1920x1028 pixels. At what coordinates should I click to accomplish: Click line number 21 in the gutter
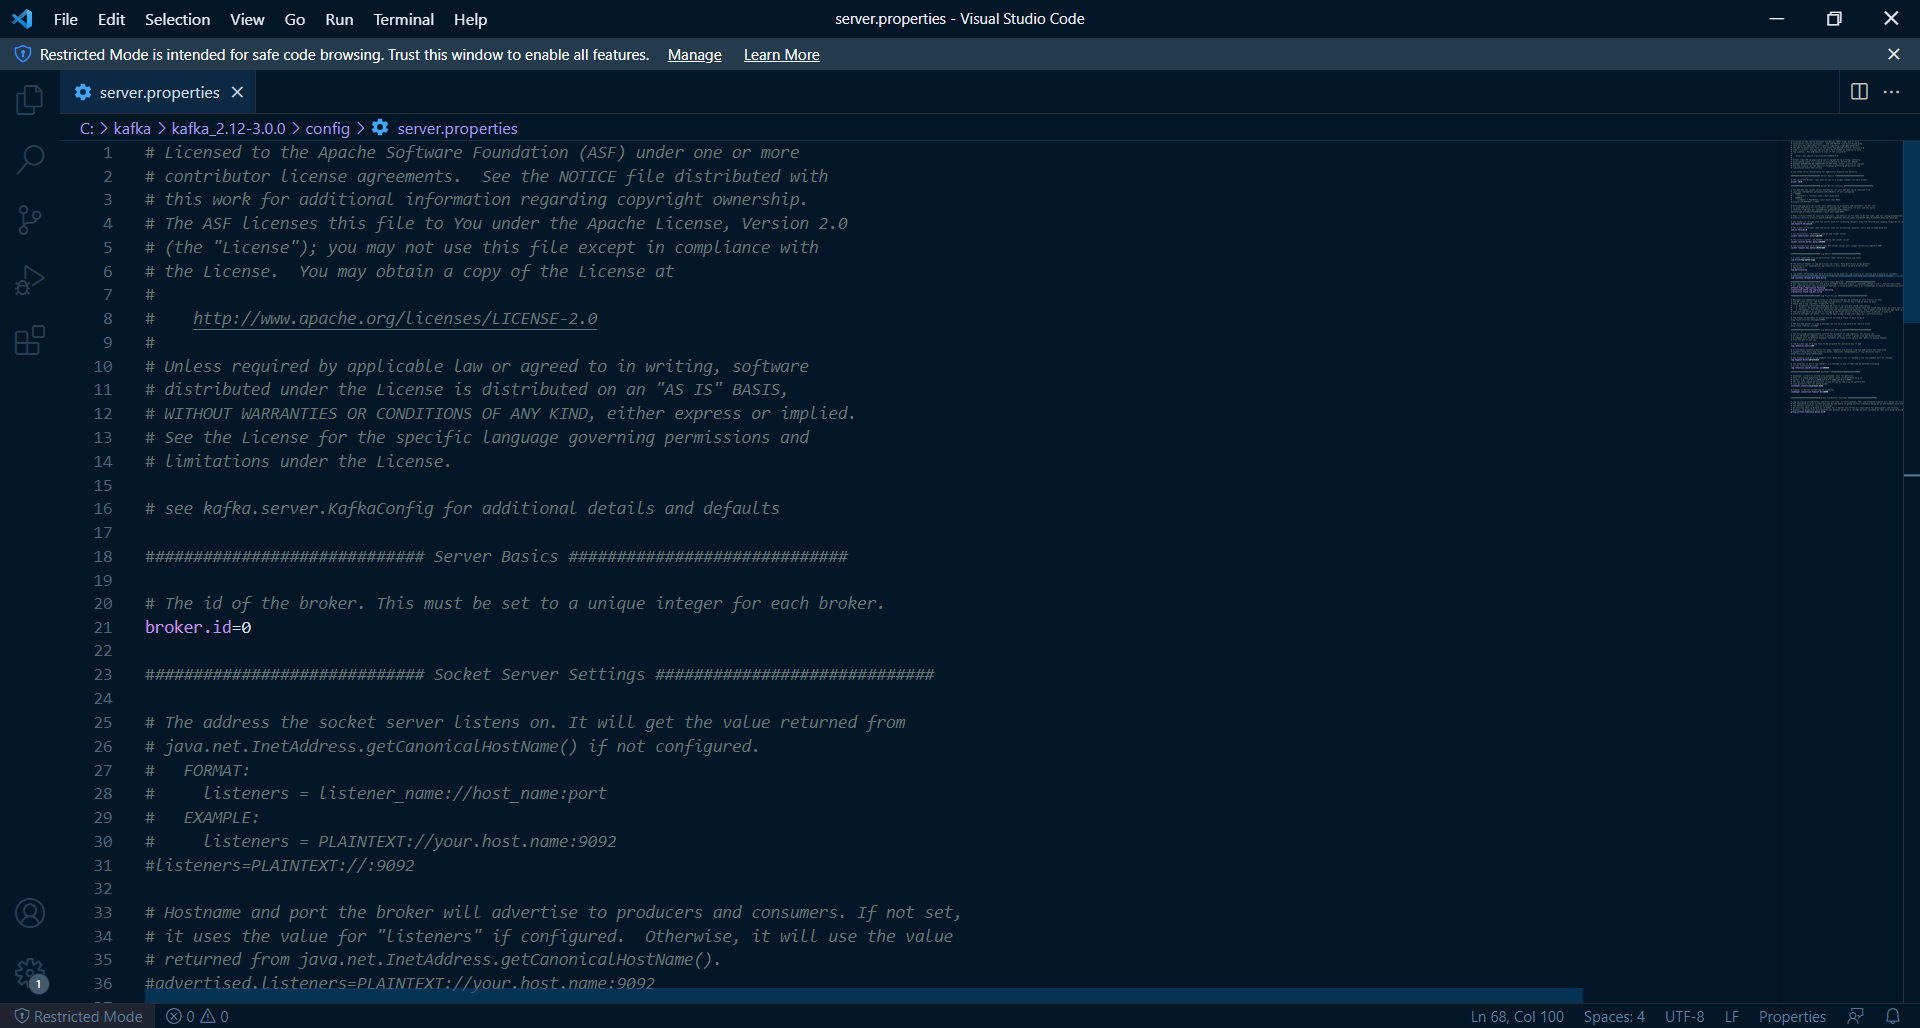103,627
